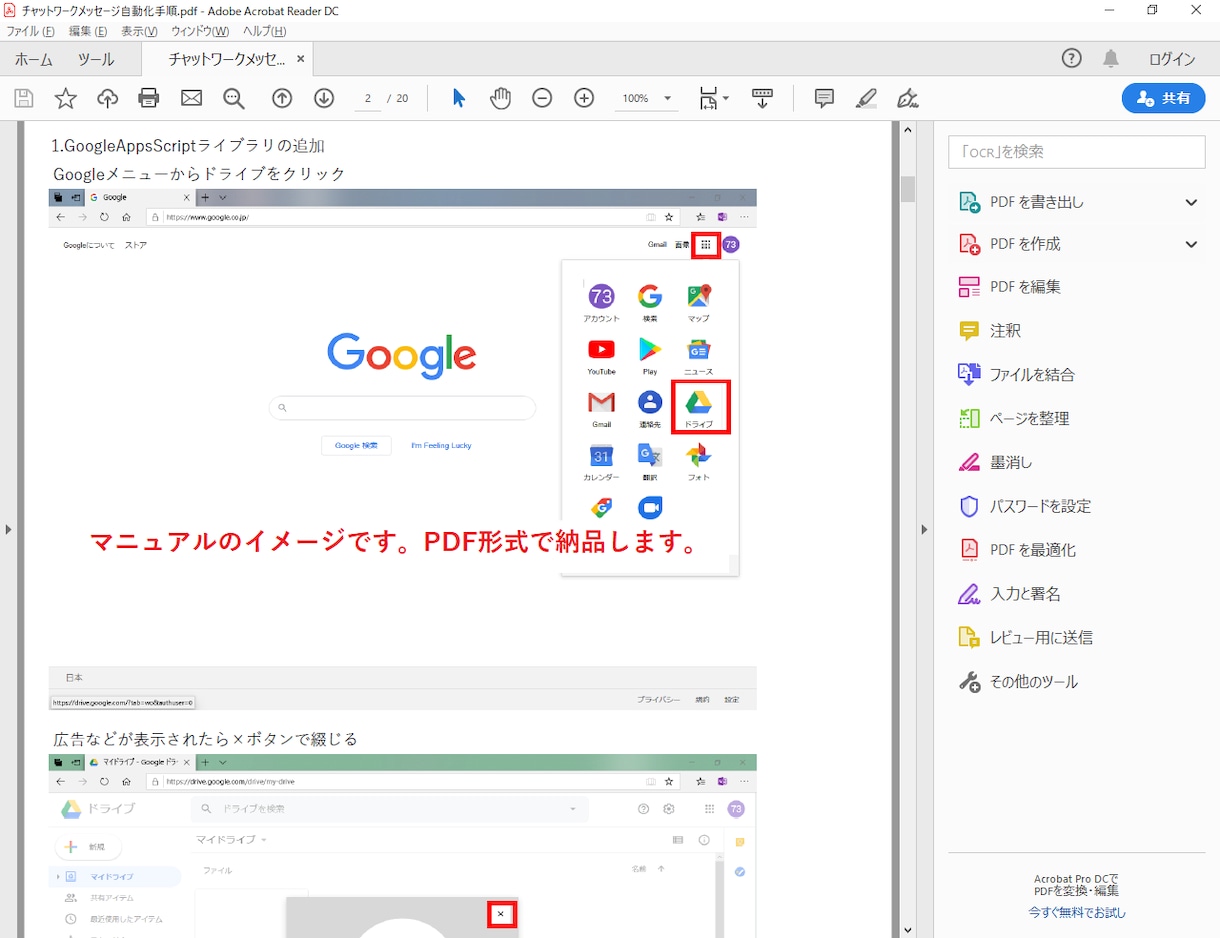Send file by email envelope icon

point(191,98)
